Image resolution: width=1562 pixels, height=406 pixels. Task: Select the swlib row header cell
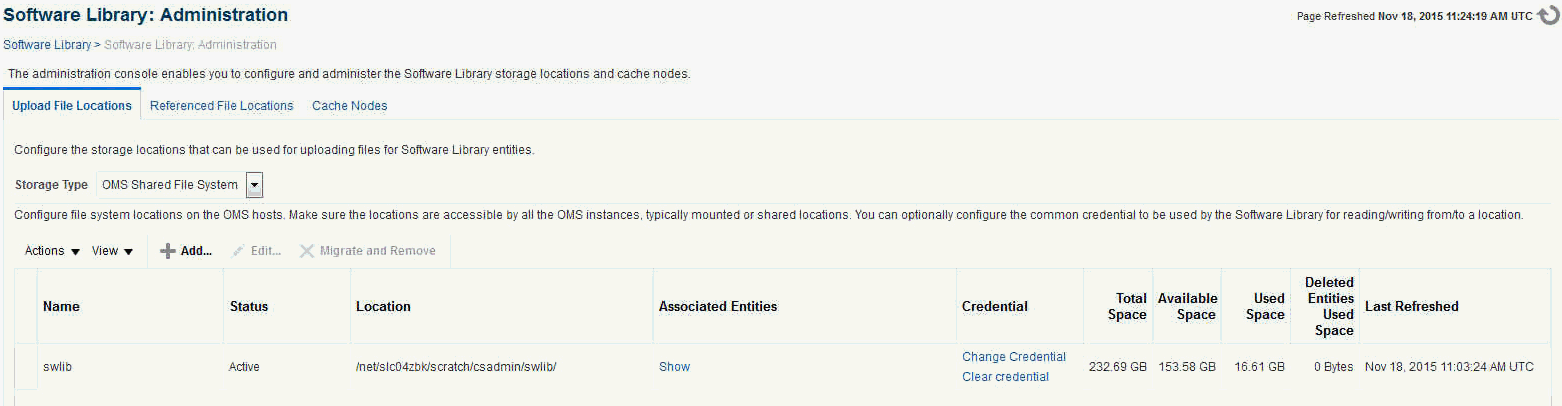pyautogui.click(x=26, y=367)
